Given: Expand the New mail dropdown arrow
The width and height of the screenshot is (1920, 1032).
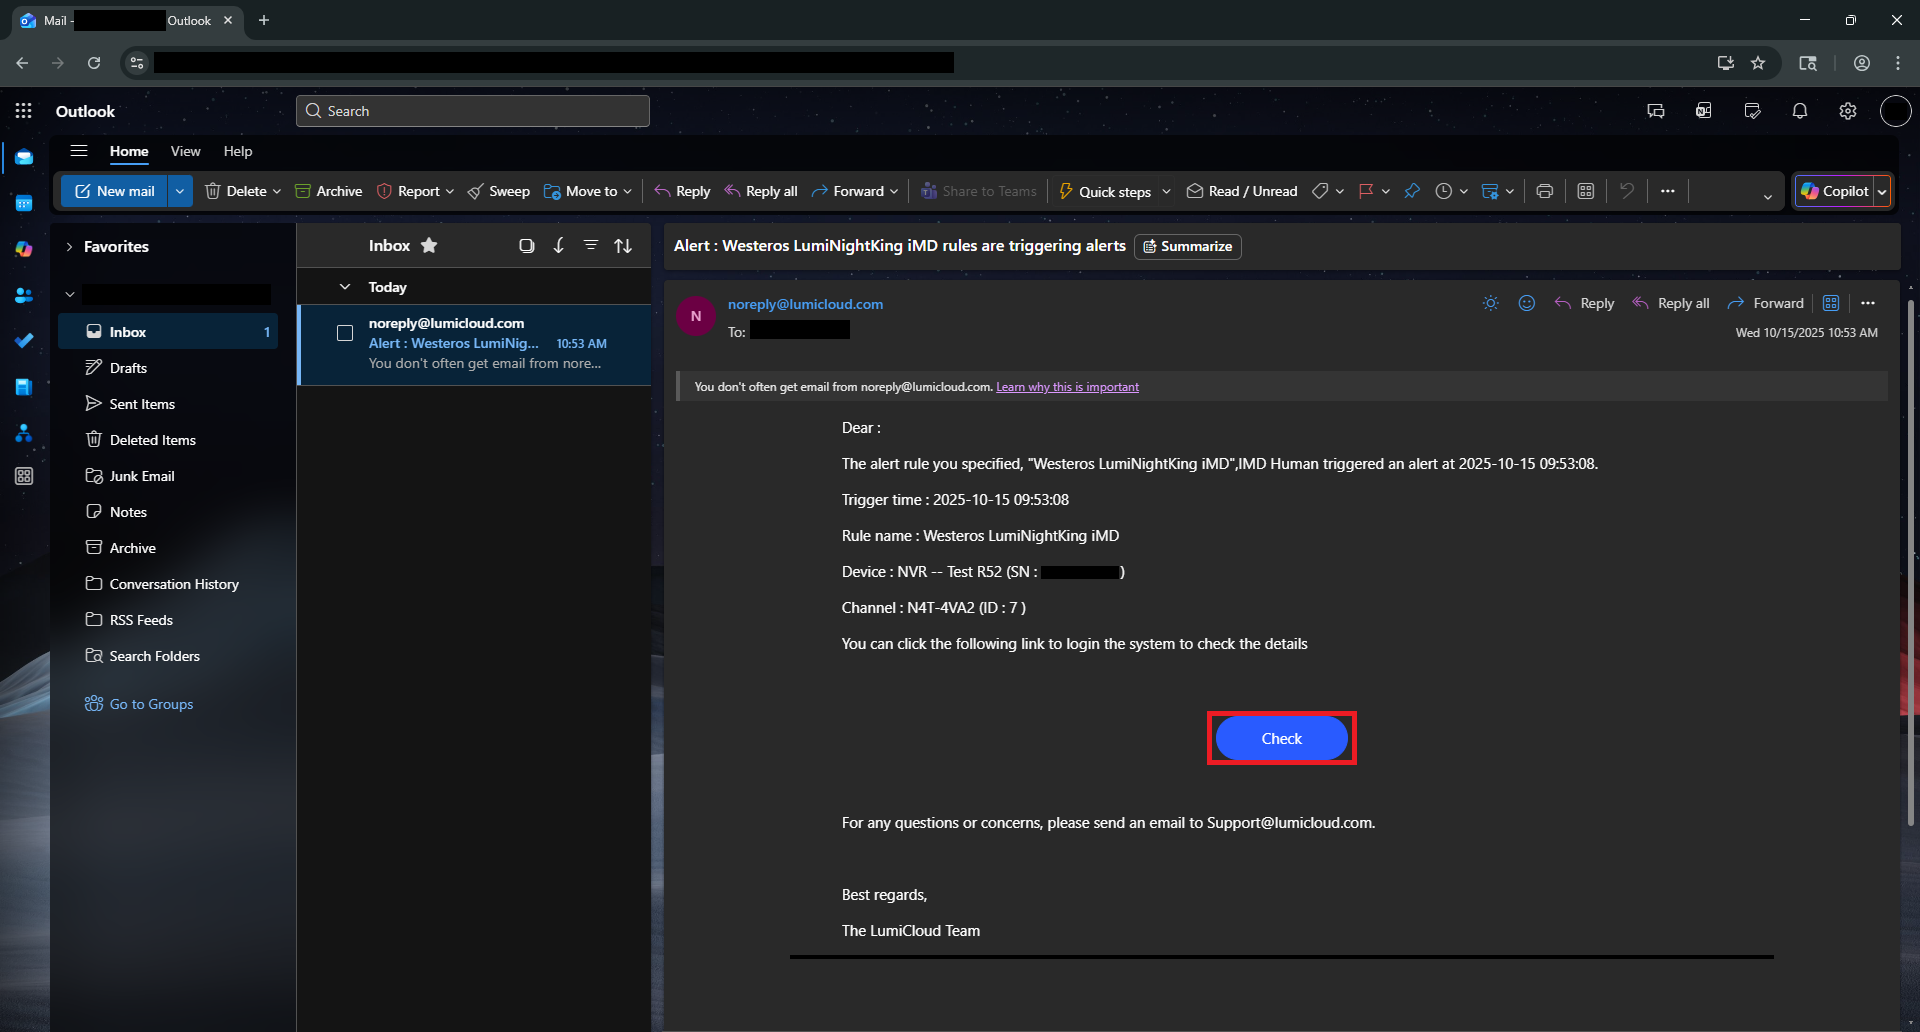Looking at the screenshot, I should click(180, 191).
